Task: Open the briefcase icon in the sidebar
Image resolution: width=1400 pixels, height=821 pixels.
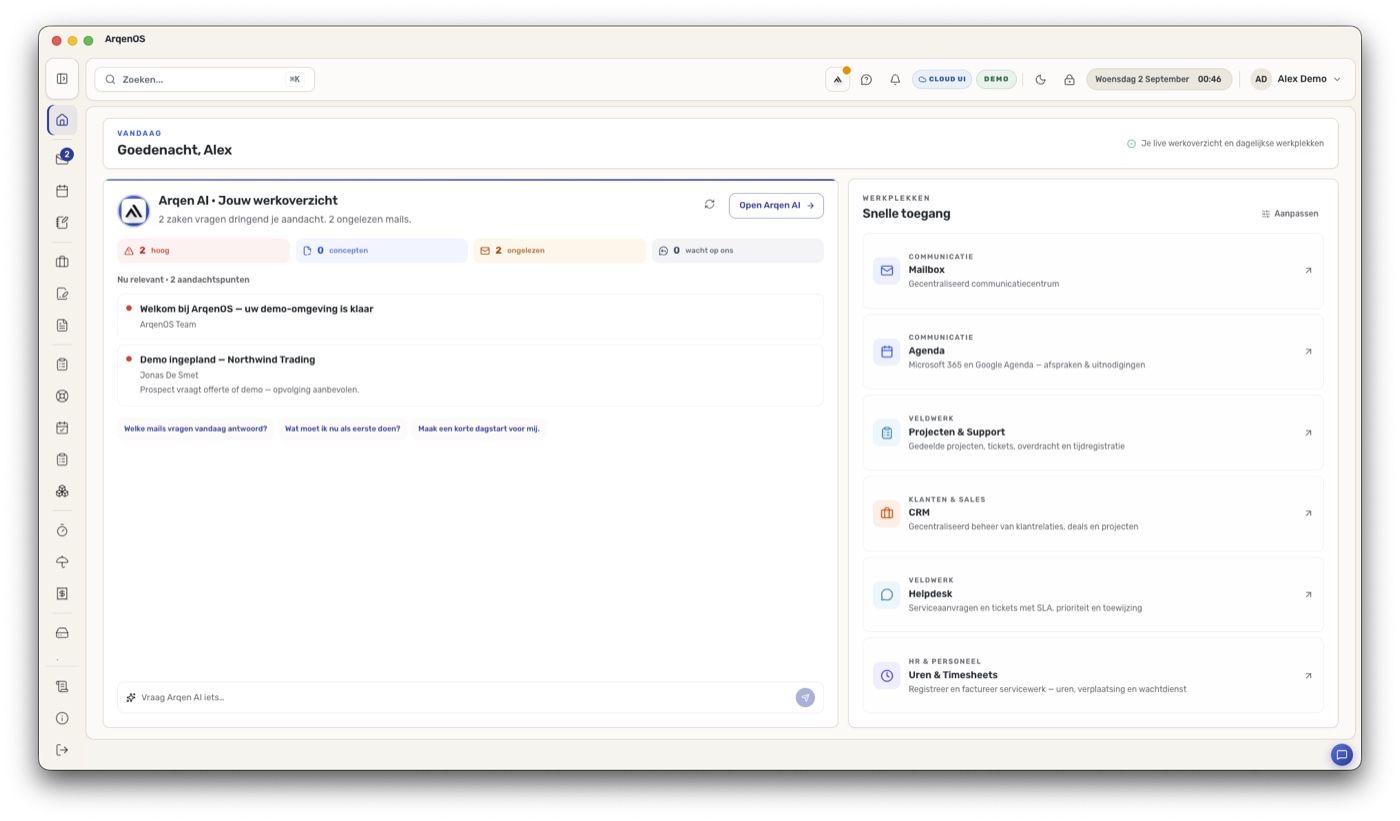Action: 62,262
